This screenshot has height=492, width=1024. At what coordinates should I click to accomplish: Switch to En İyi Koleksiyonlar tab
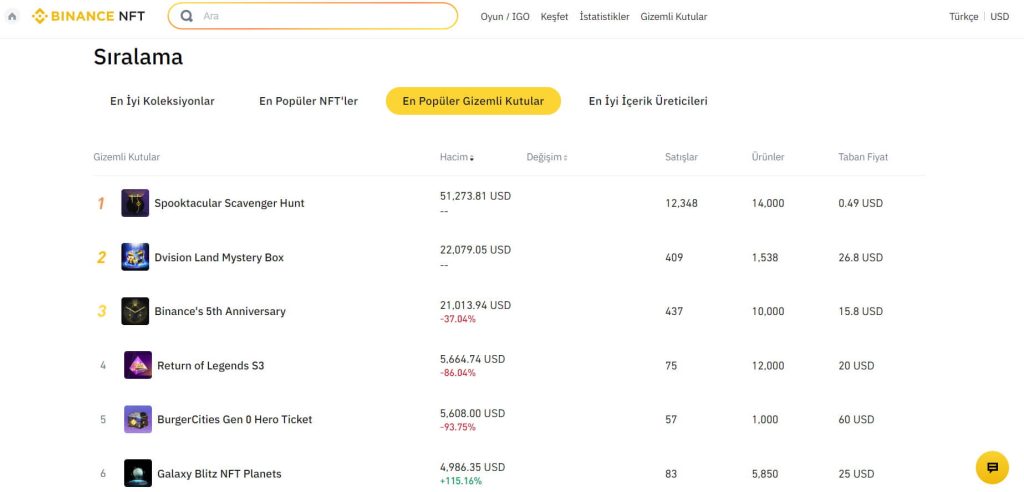[x=162, y=101]
